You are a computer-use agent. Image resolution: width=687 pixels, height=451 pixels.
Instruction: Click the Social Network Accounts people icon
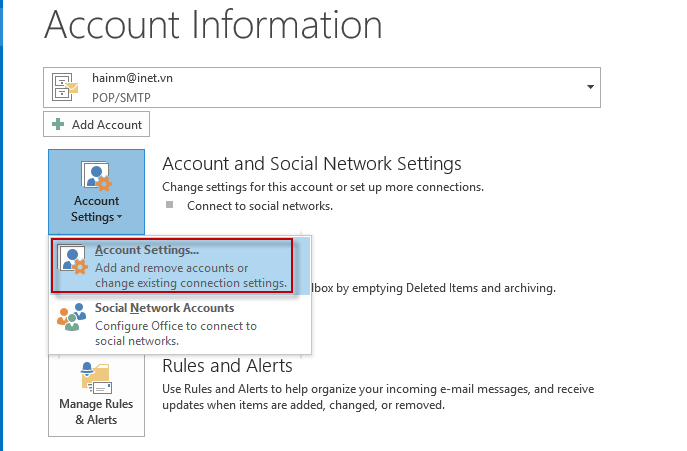coord(73,318)
